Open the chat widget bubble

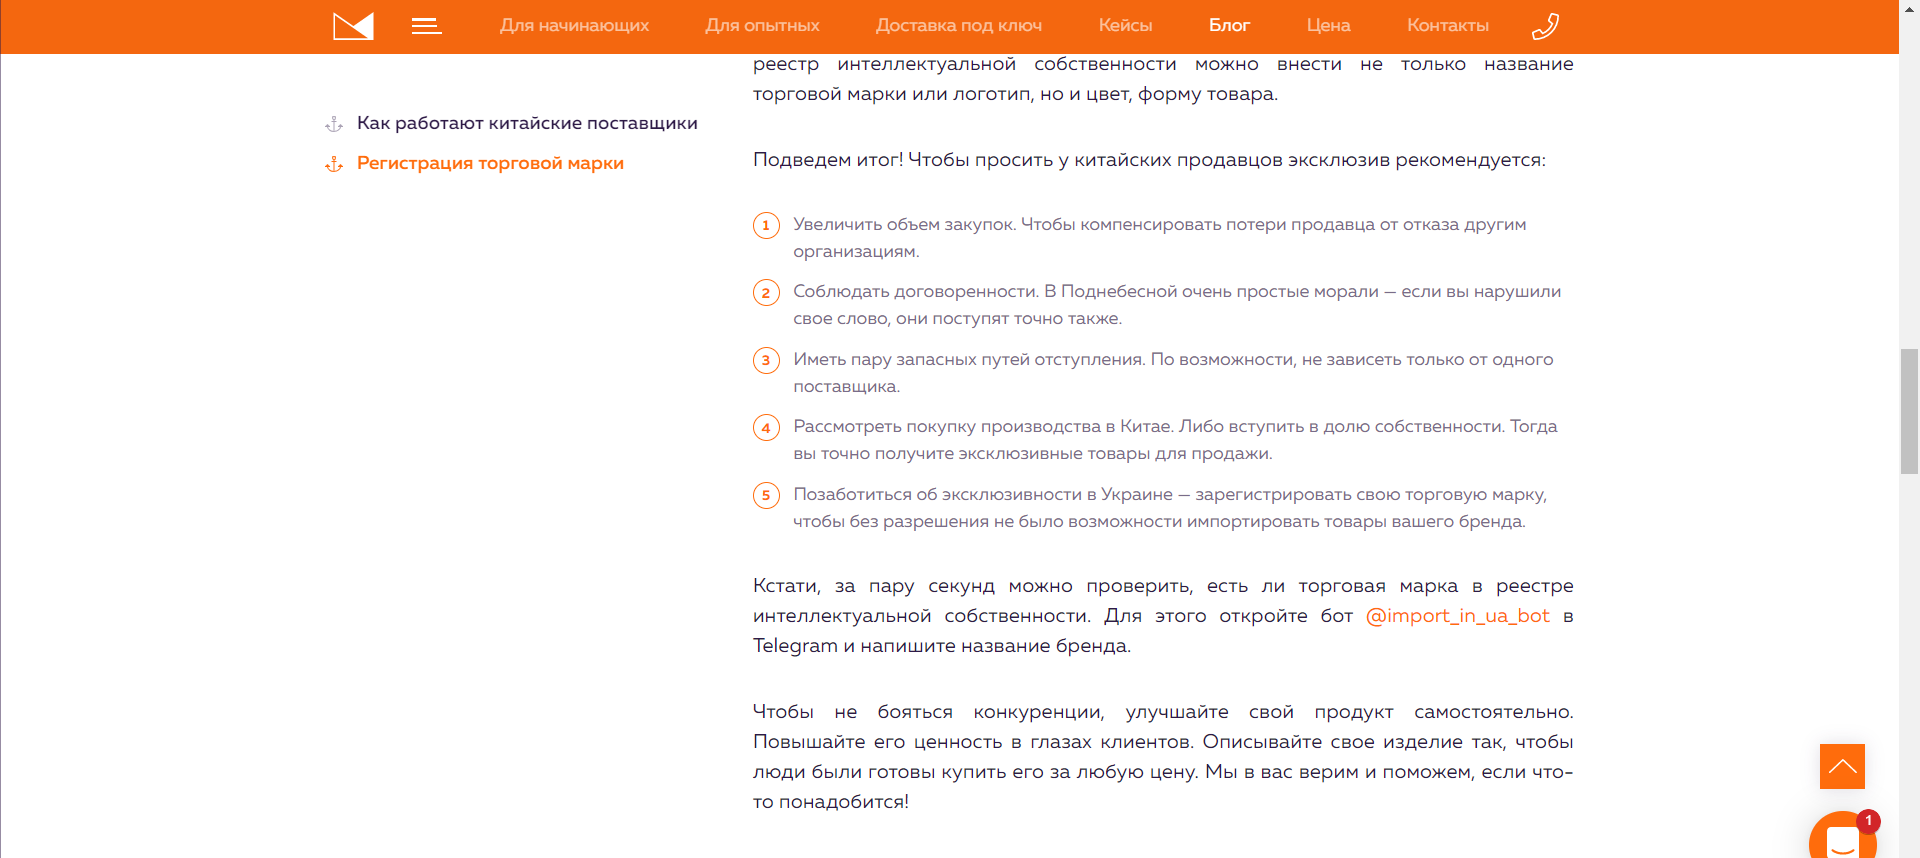(x=1843, y=836)
